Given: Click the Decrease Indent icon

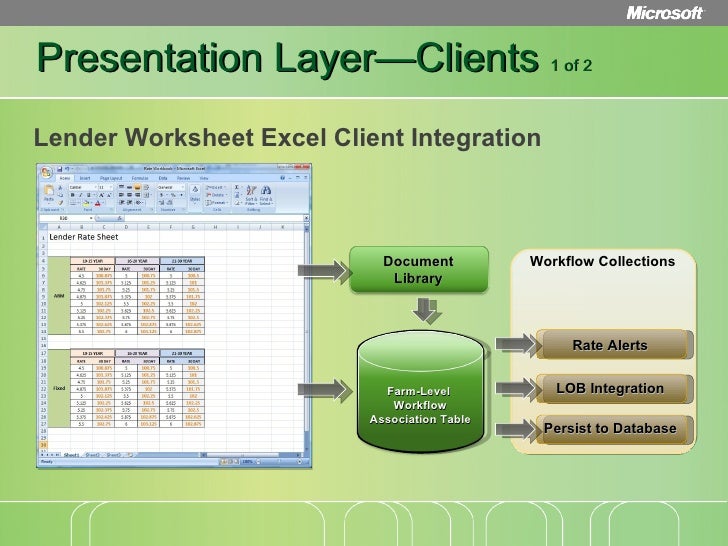Looking at the screenshot, I should click(122, 202).
